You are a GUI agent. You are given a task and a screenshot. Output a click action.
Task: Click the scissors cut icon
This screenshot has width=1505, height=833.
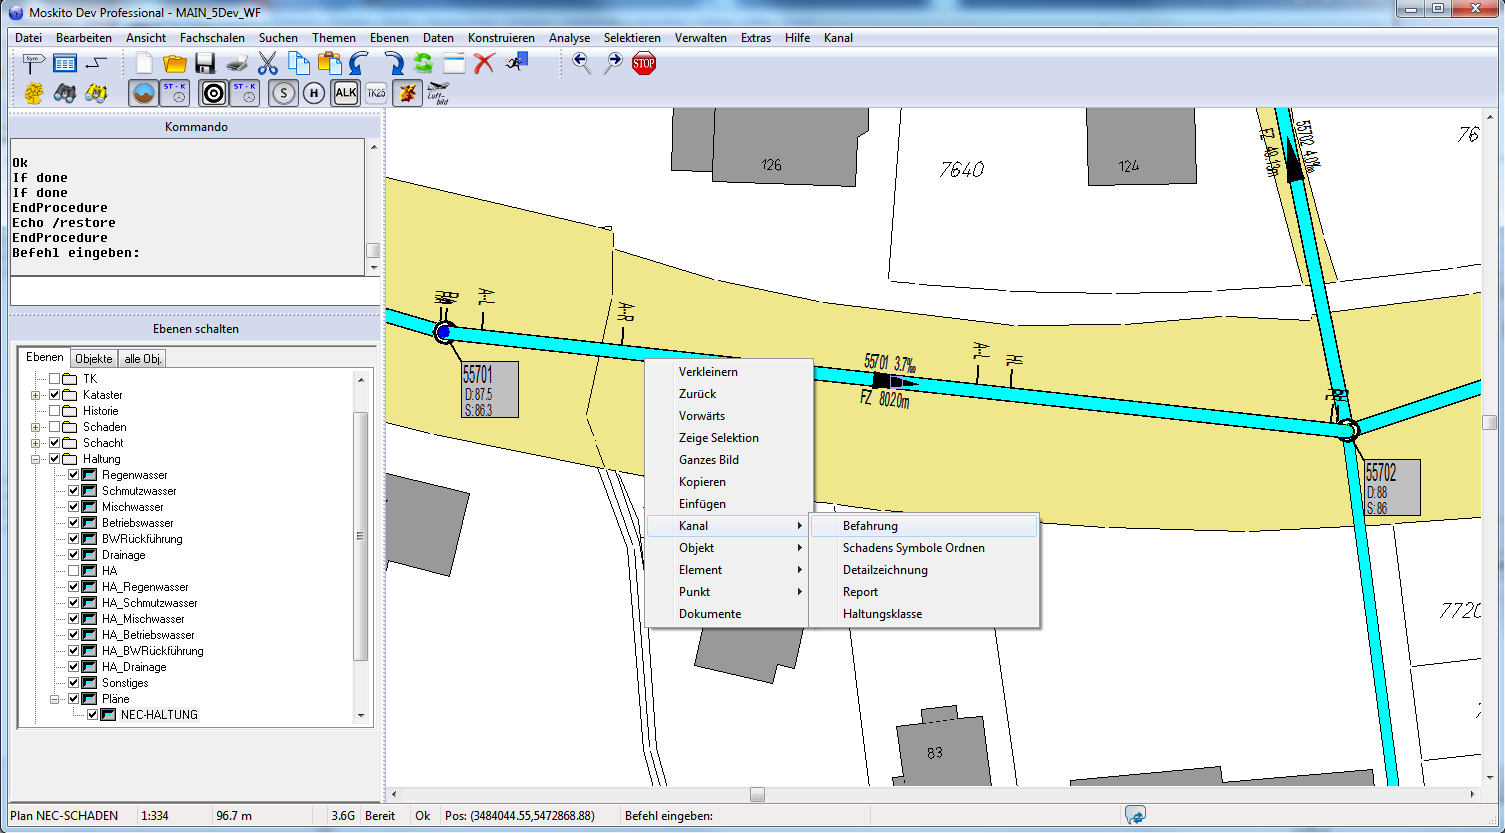coord(268,64)
